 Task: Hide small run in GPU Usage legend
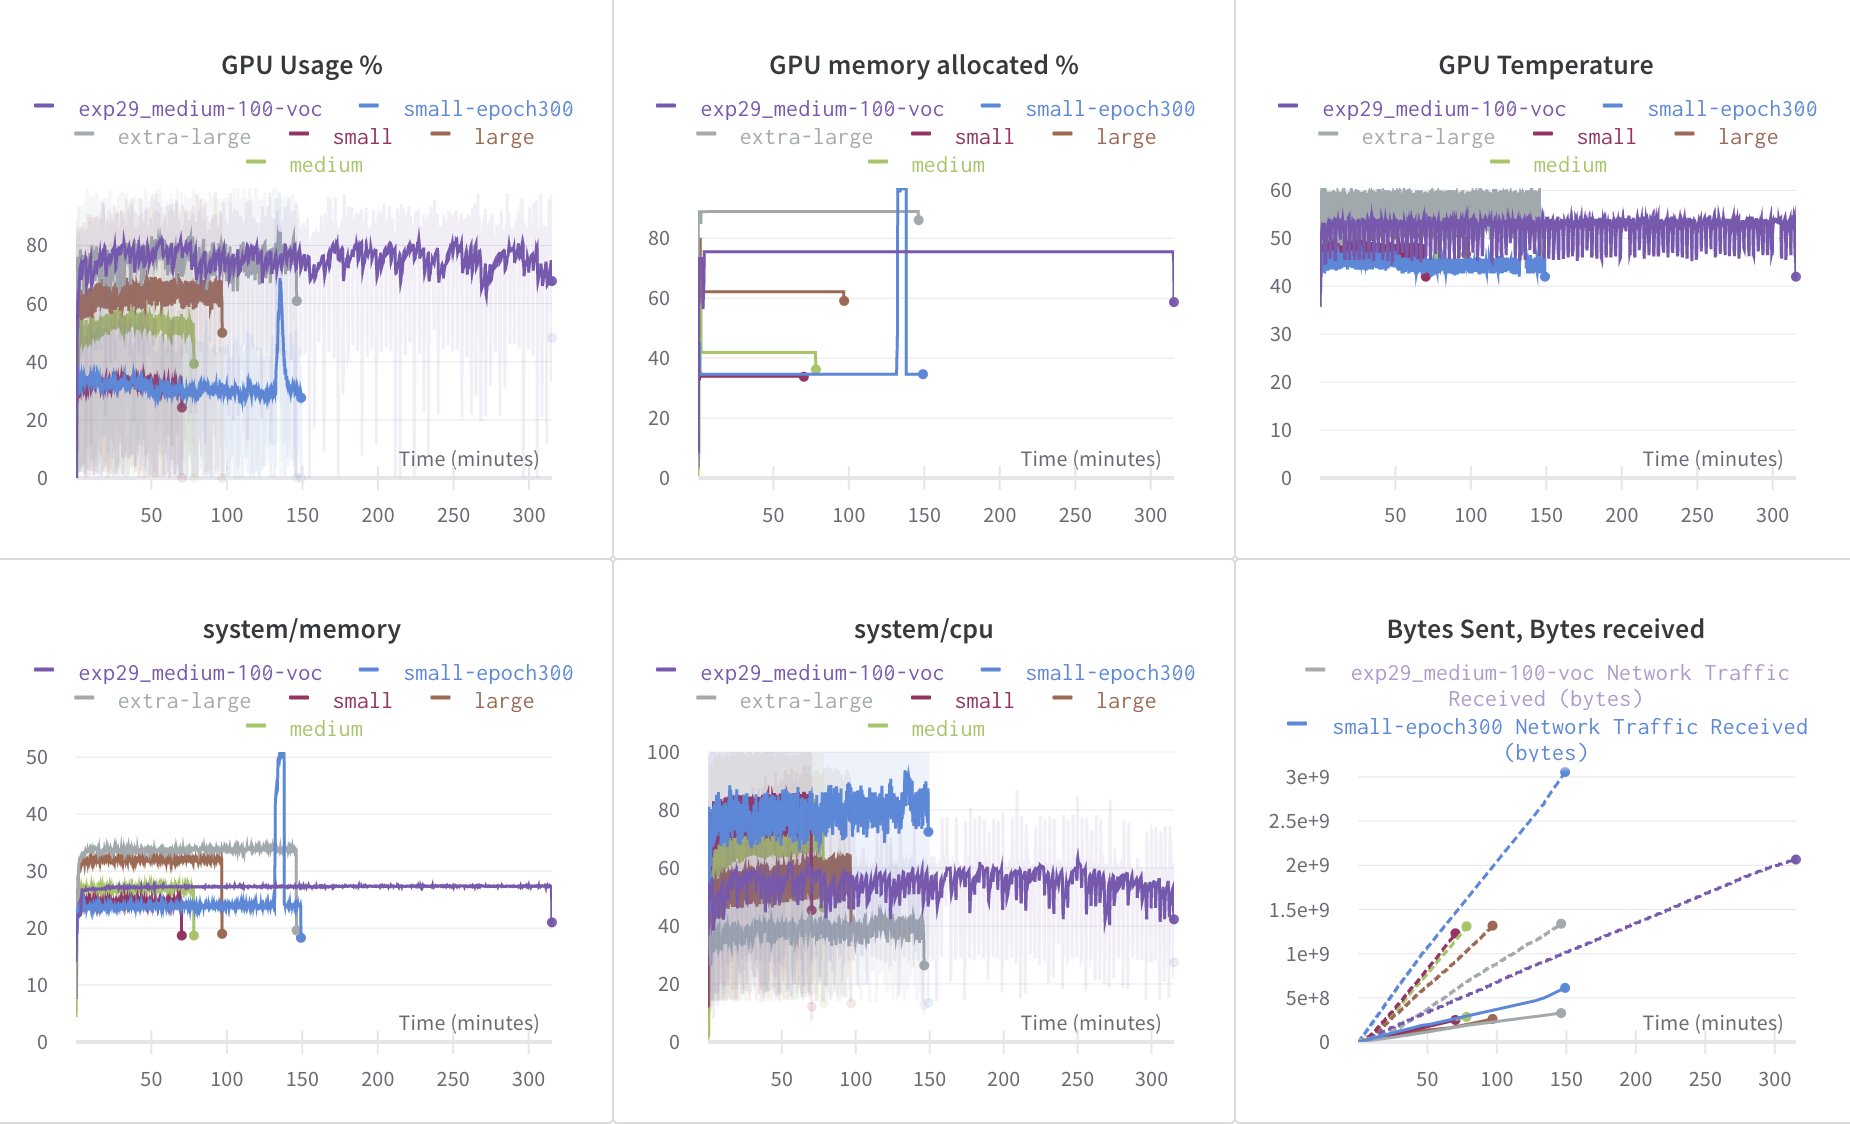pyautogui.click(x=363, y=137)
